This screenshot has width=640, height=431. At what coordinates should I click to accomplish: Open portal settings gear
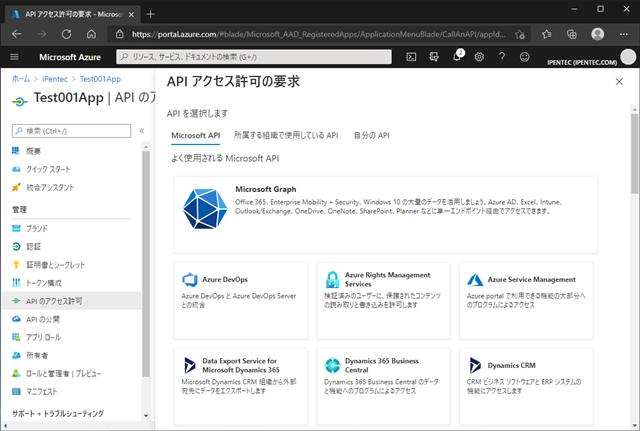point(479,57)
